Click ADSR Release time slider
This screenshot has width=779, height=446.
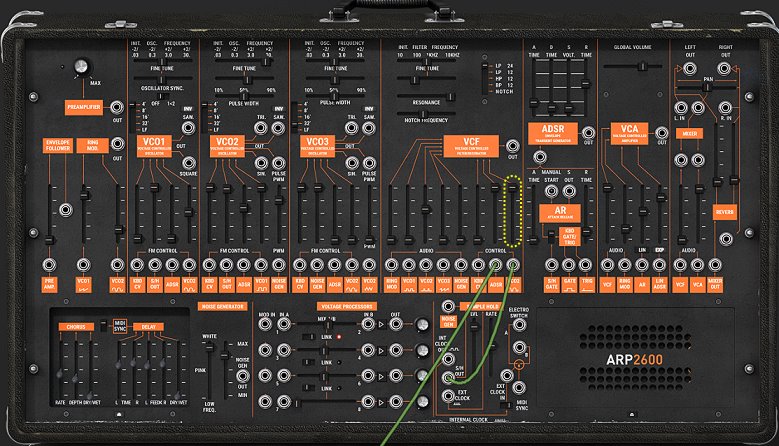(586, 85)
